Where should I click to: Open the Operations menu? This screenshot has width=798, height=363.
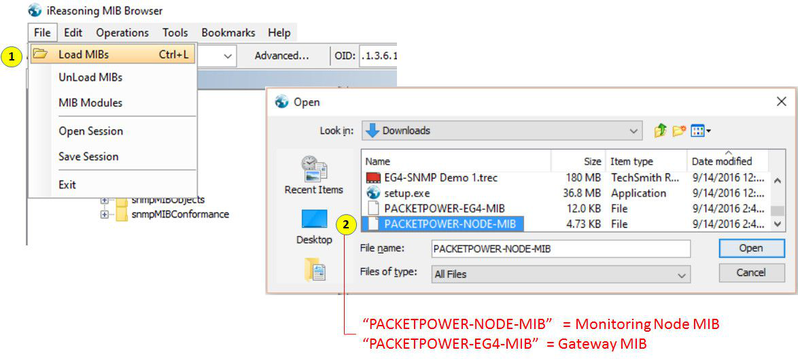(x=122, y=33)
